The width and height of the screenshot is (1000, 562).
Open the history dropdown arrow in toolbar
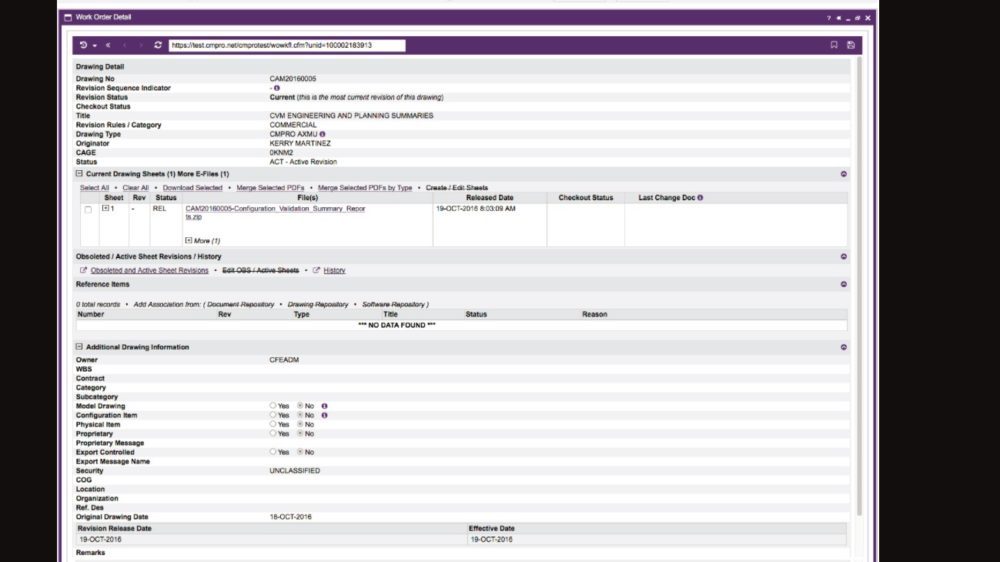[95, 45]
